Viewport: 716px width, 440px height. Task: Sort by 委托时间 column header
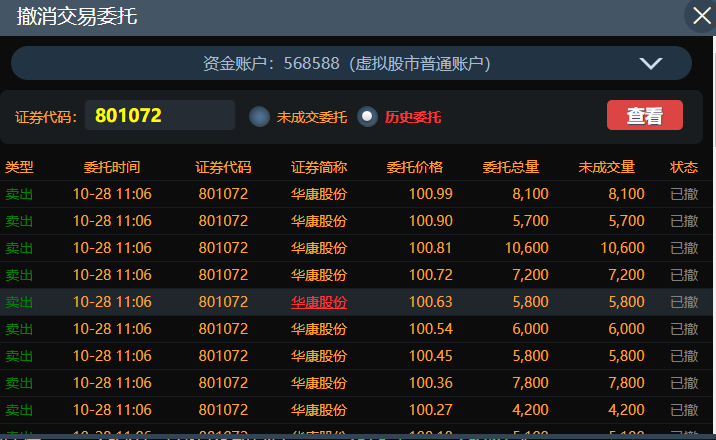tap(112, 167)
